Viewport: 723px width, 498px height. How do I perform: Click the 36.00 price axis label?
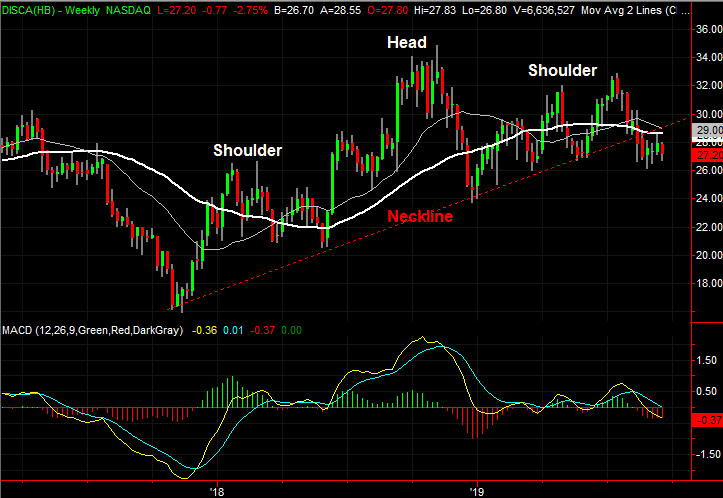(709, 29)
